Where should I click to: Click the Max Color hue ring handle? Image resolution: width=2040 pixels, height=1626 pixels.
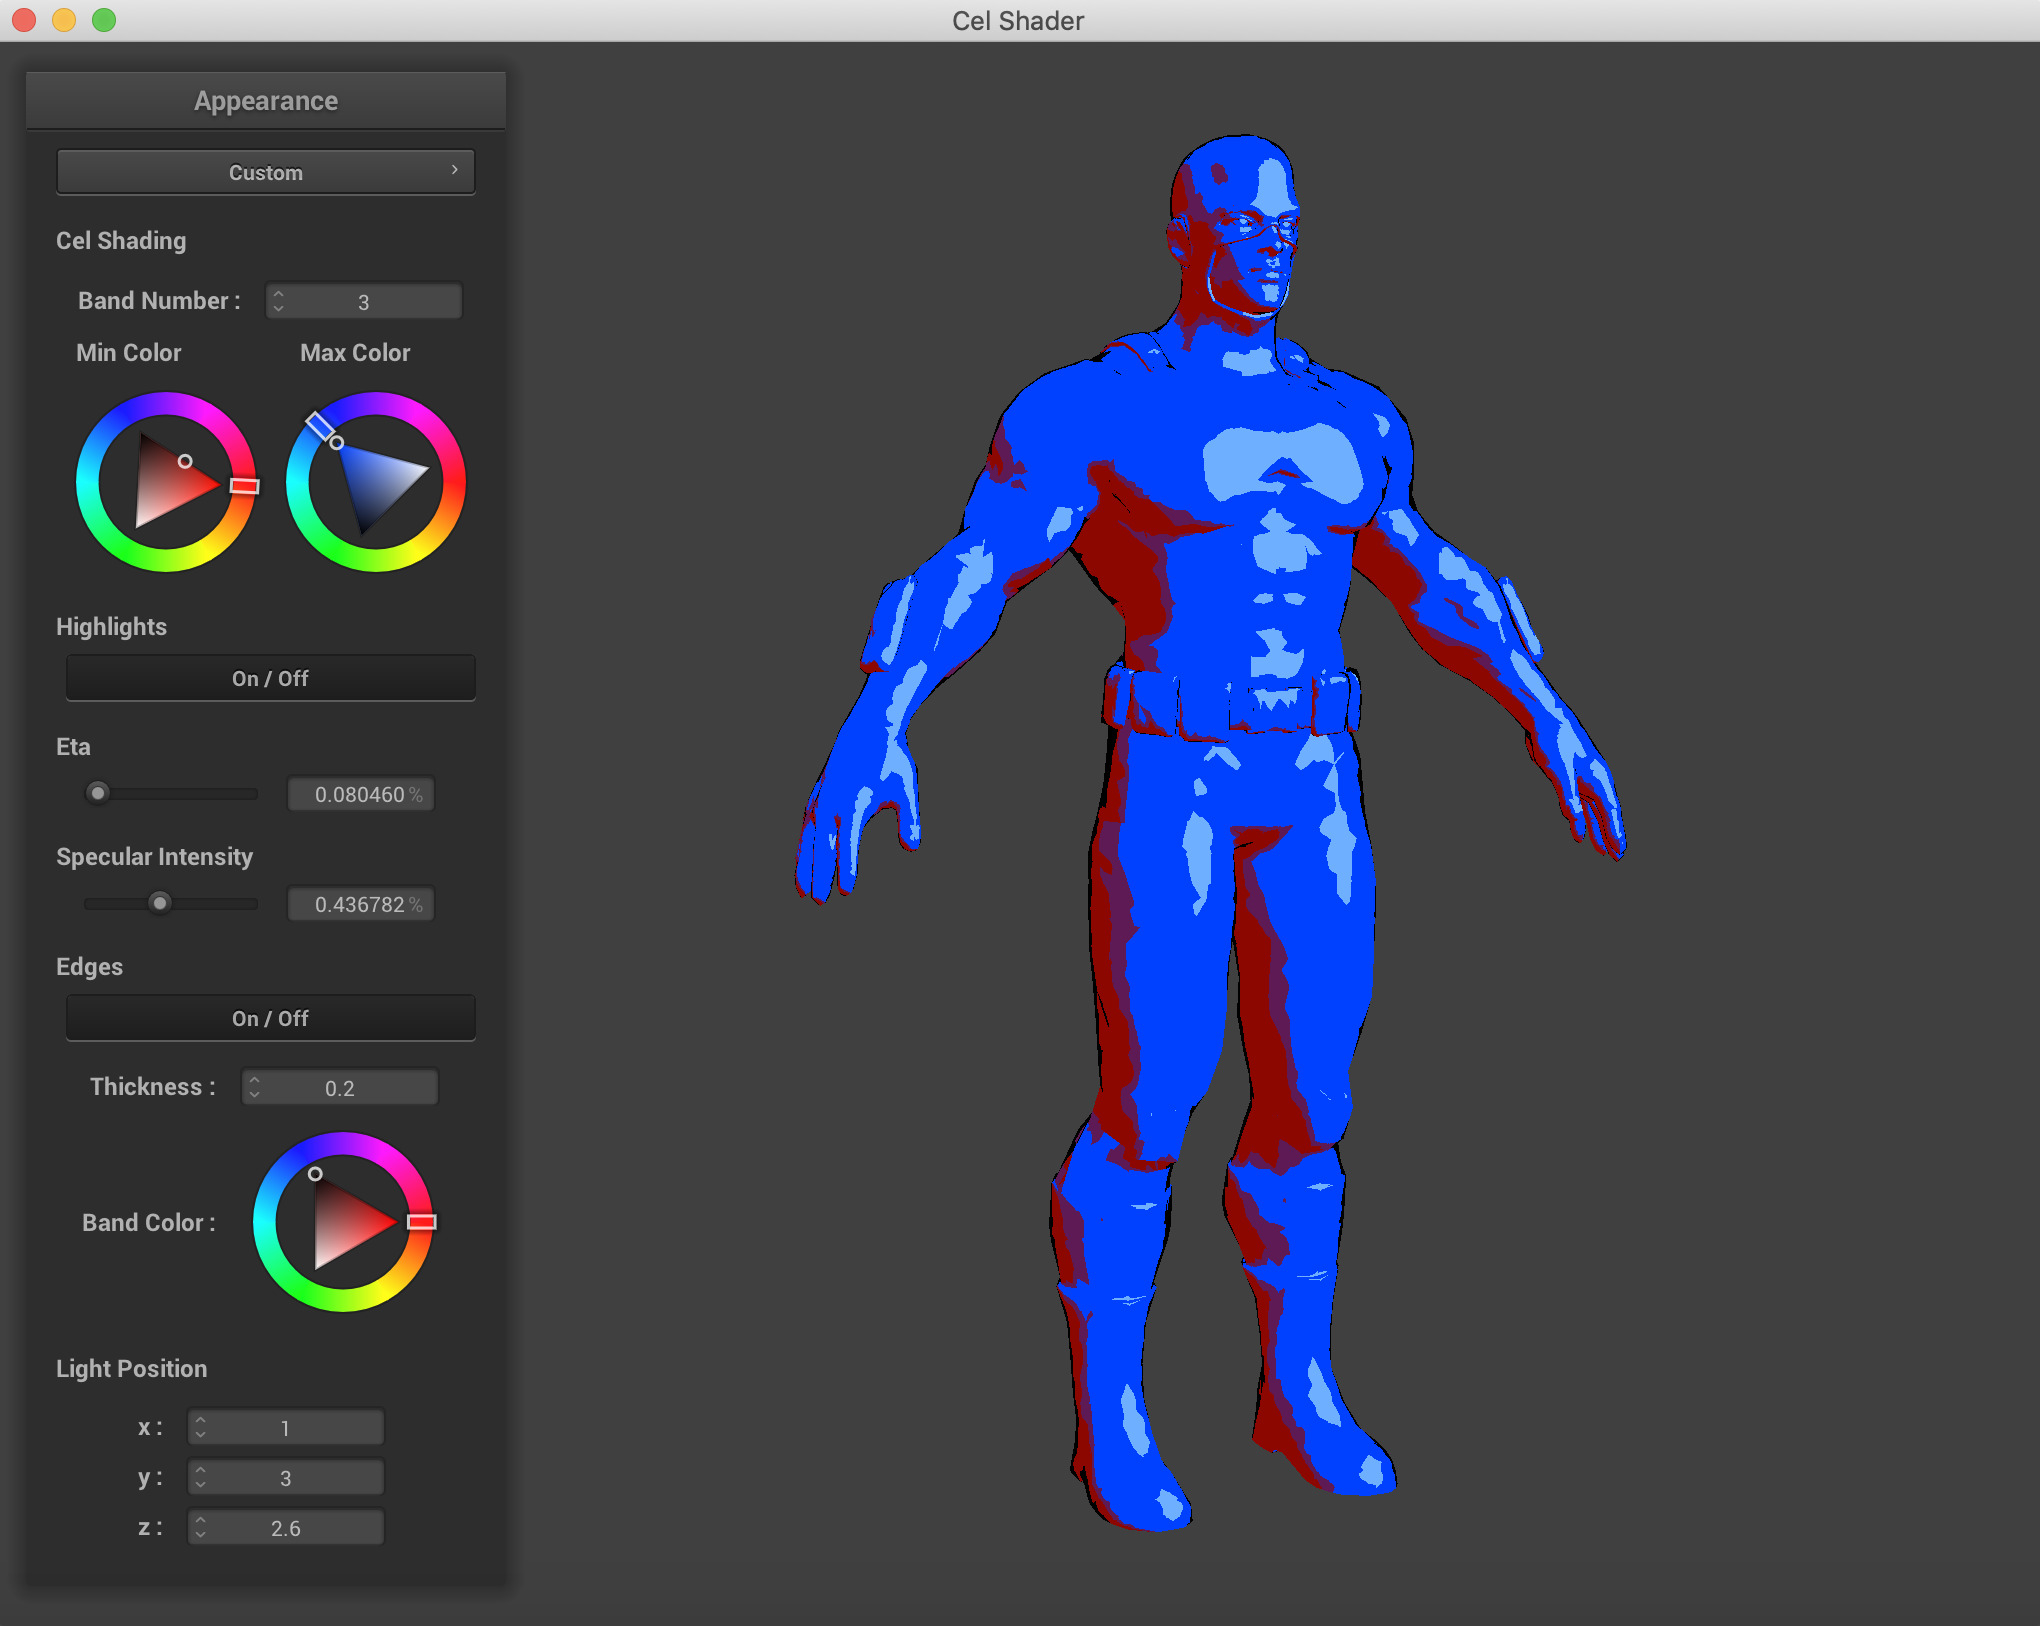[x=319, y=426]
